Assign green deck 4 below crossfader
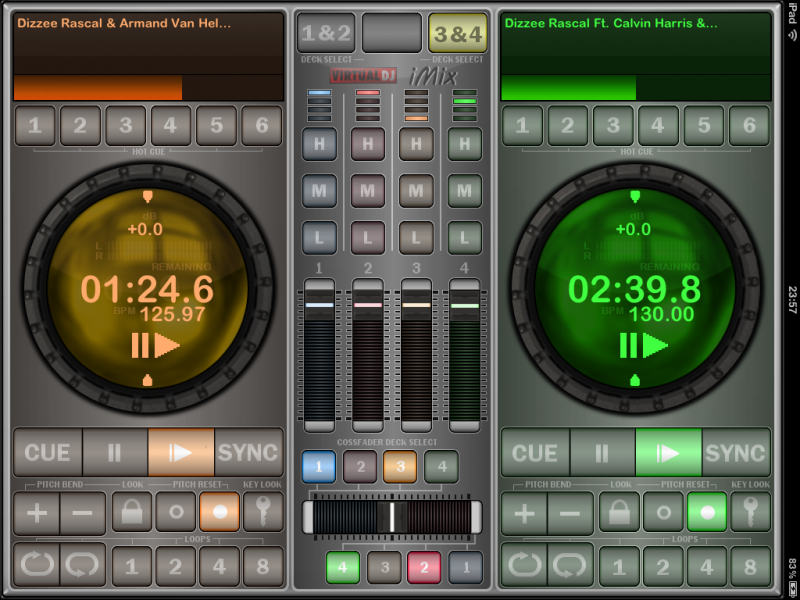Image resolution: width=800 pixels, height=600 pixels. pyautogui.click(x=343, y=567)
